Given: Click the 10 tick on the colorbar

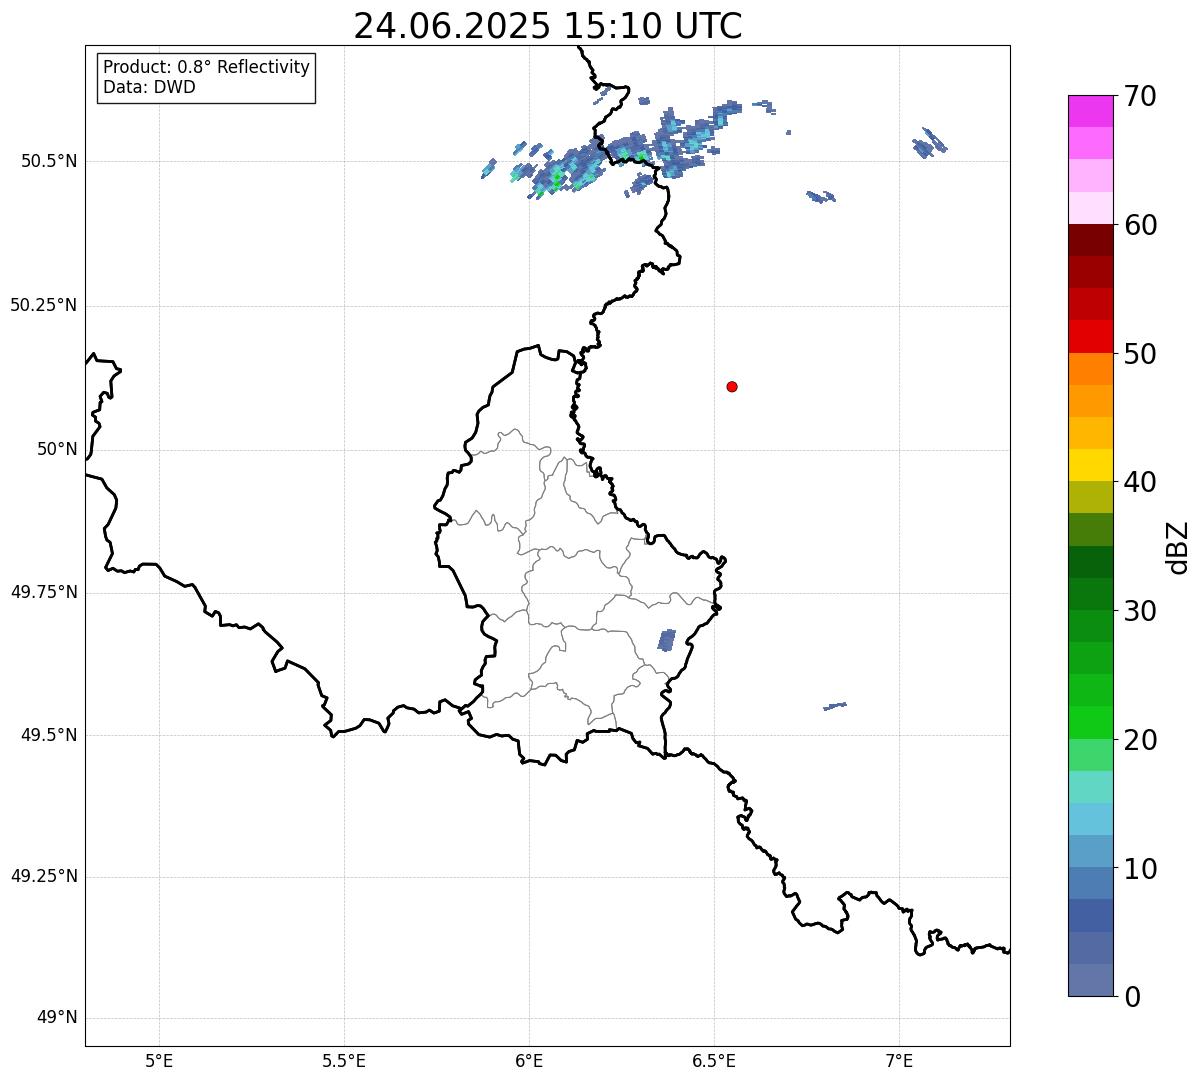Looking at the screenshot, I should (1140, 869).
